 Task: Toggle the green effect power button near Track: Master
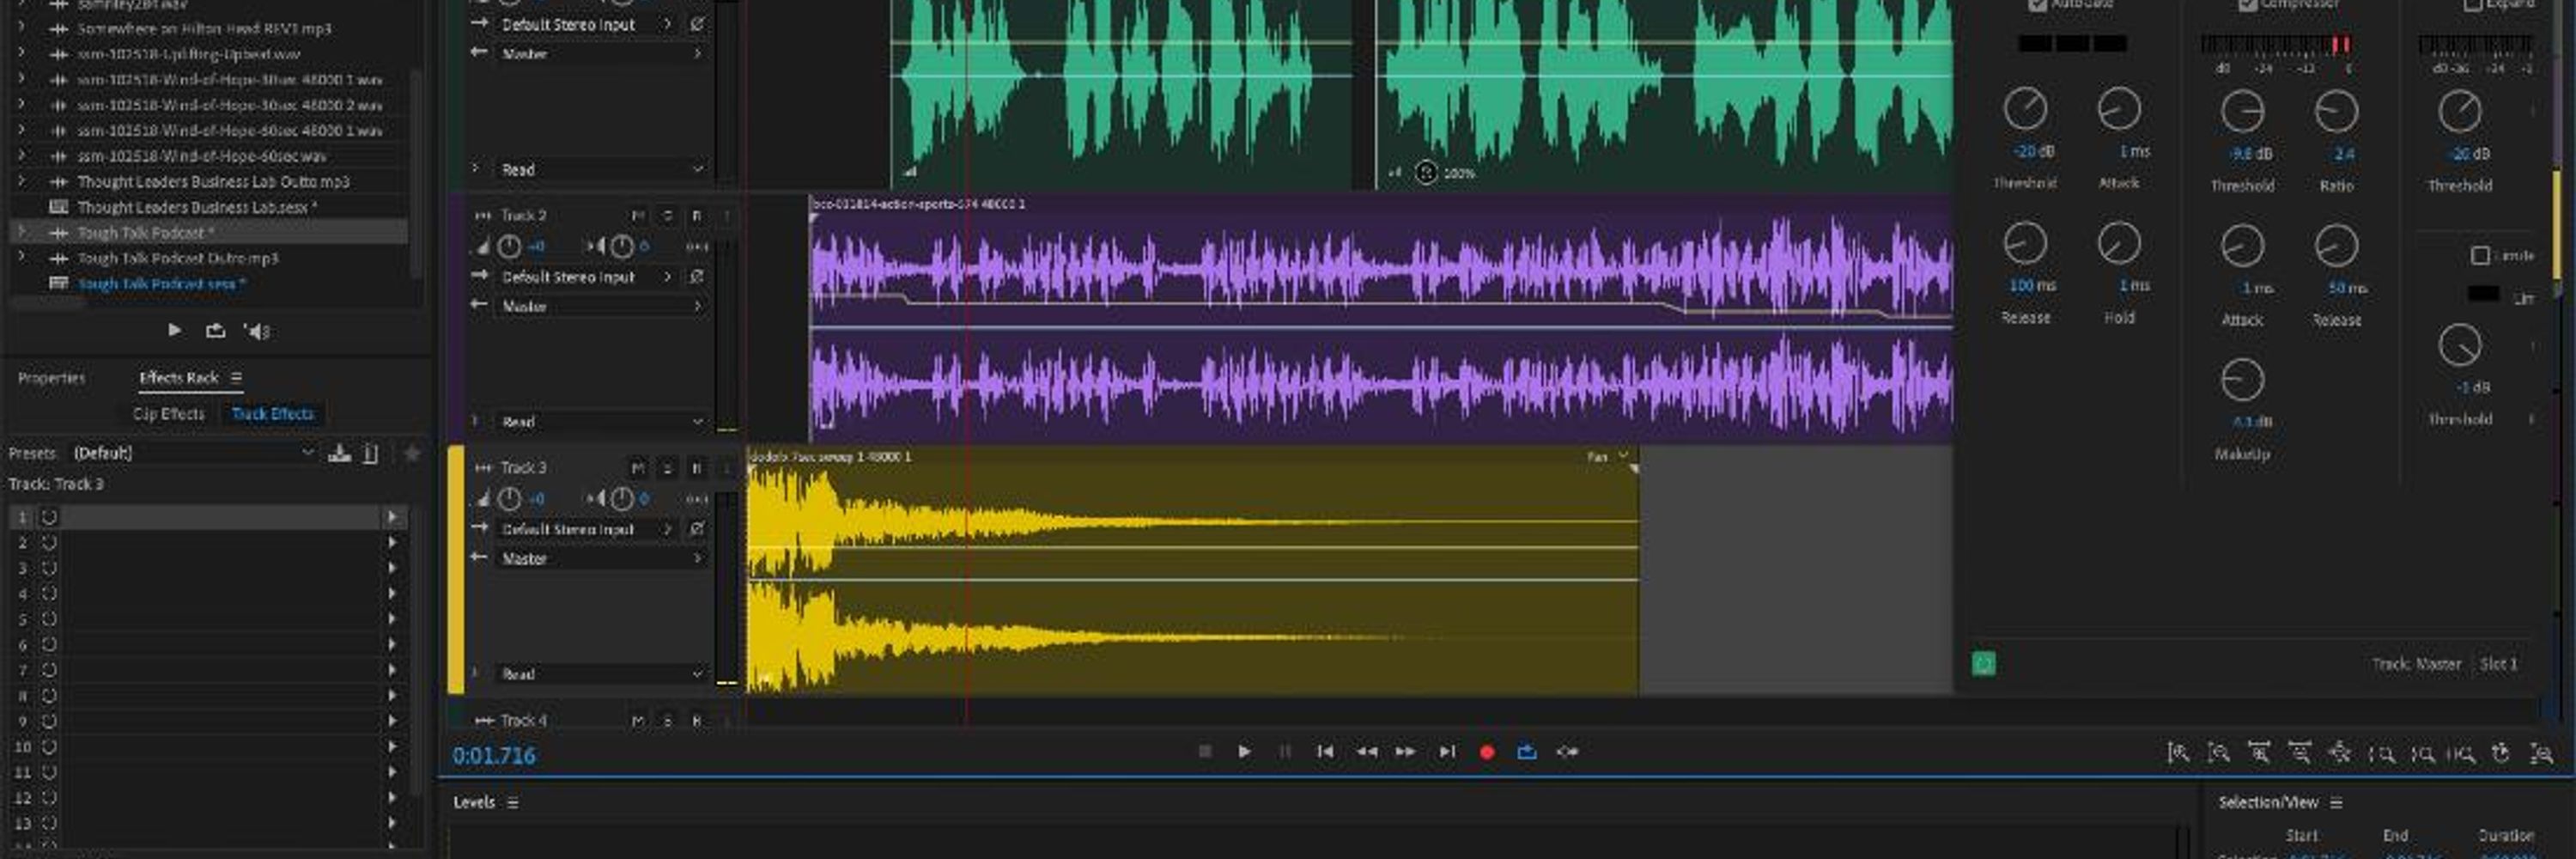click(1984, 664)
